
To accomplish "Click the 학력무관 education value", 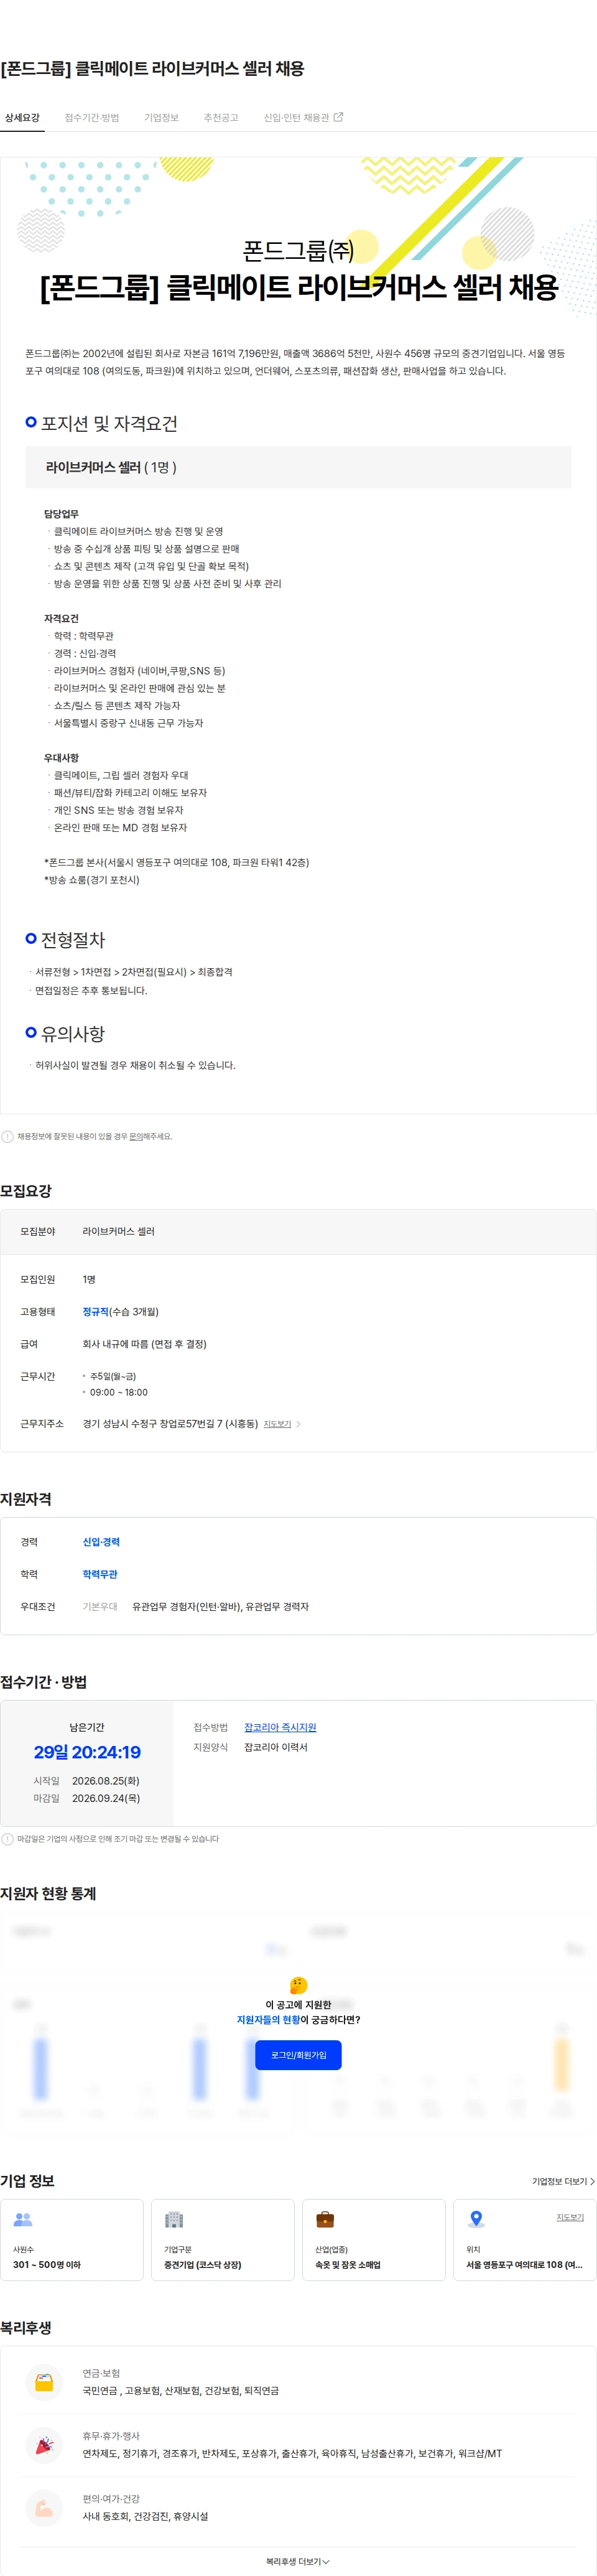I will pyautogui.click(x=100, y=1574).
